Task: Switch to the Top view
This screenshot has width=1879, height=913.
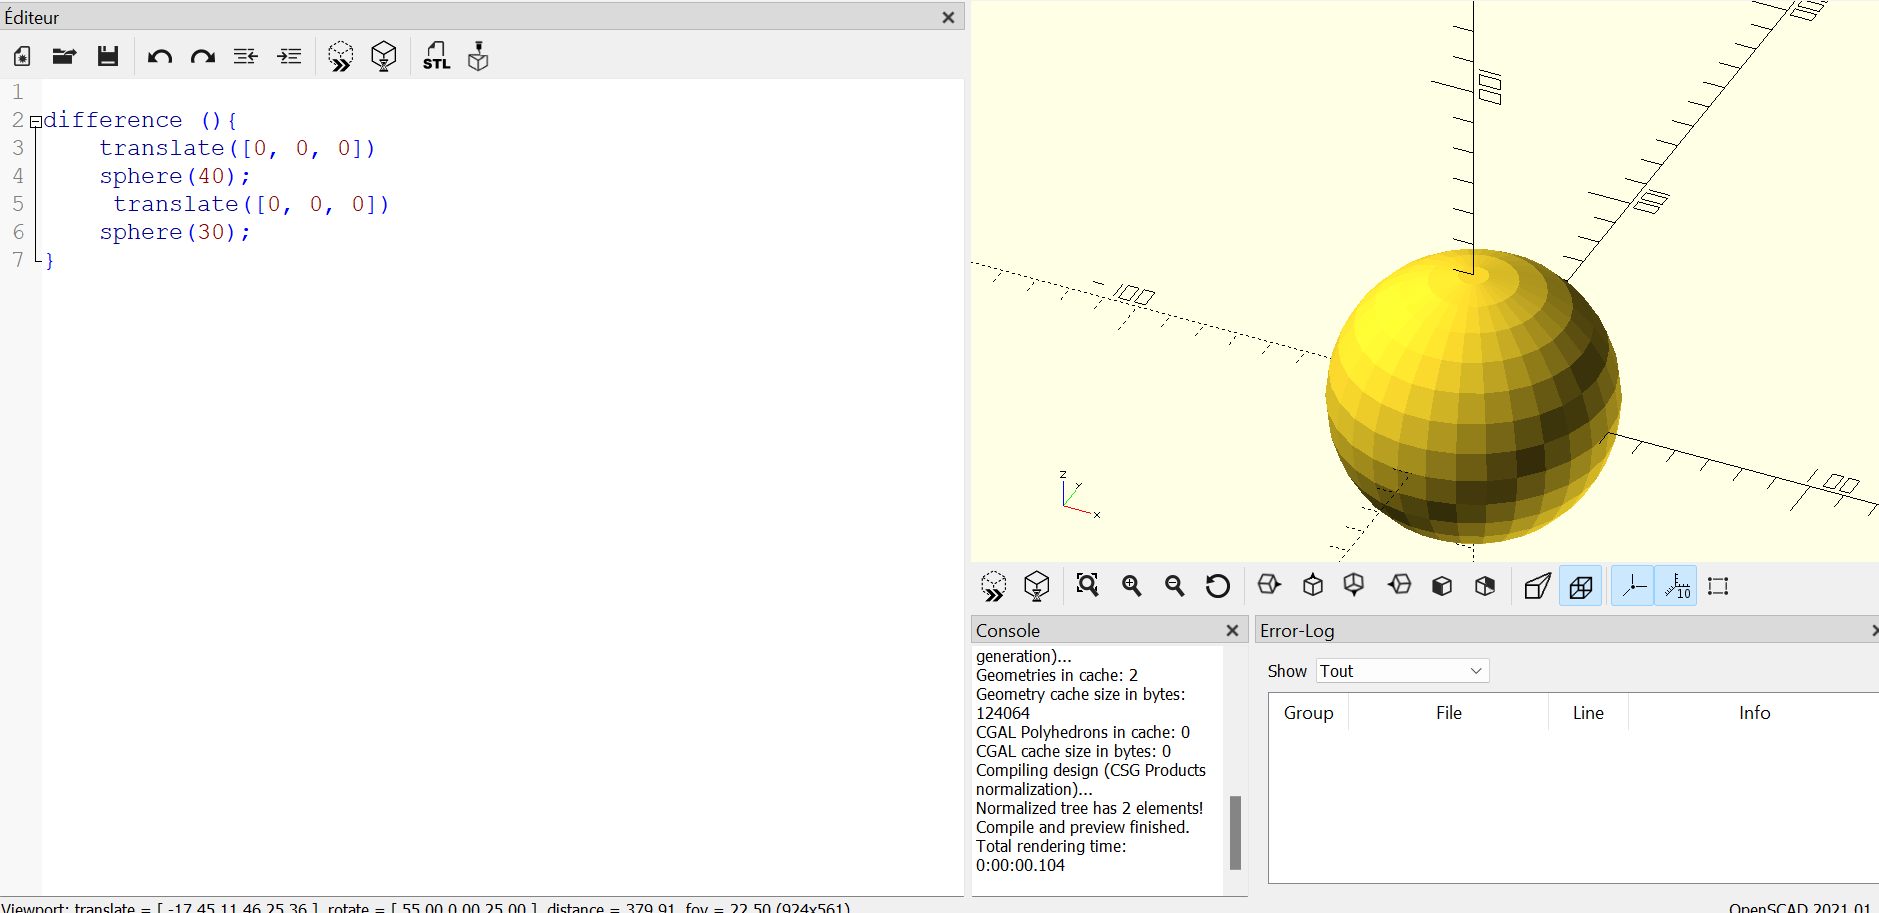Action: point(1313,585)
